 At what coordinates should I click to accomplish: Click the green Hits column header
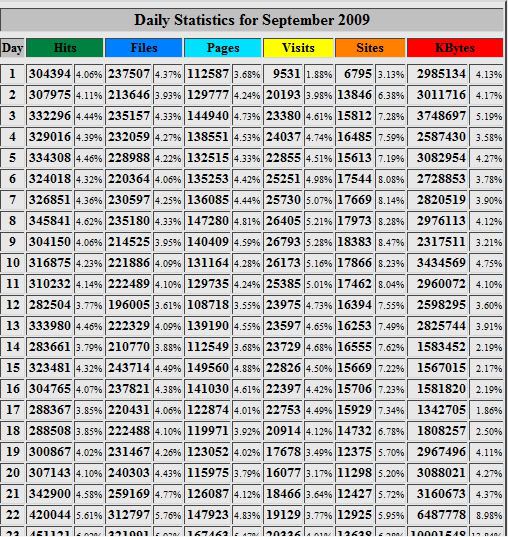(64, 48)
